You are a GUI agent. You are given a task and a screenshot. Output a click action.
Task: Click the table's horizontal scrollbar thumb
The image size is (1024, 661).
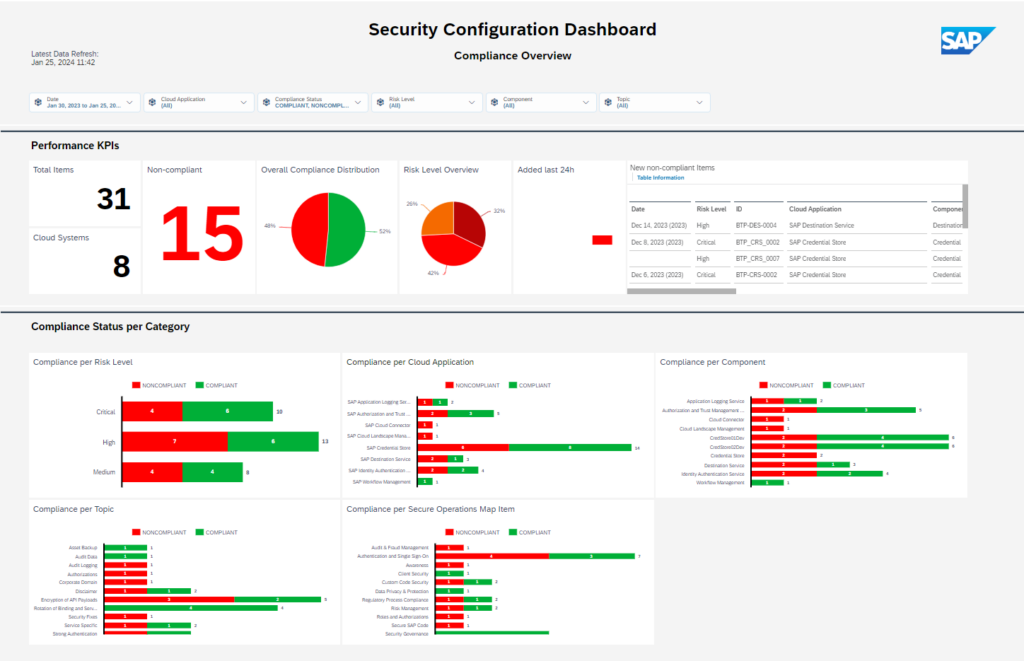click(x=681, y=291)
